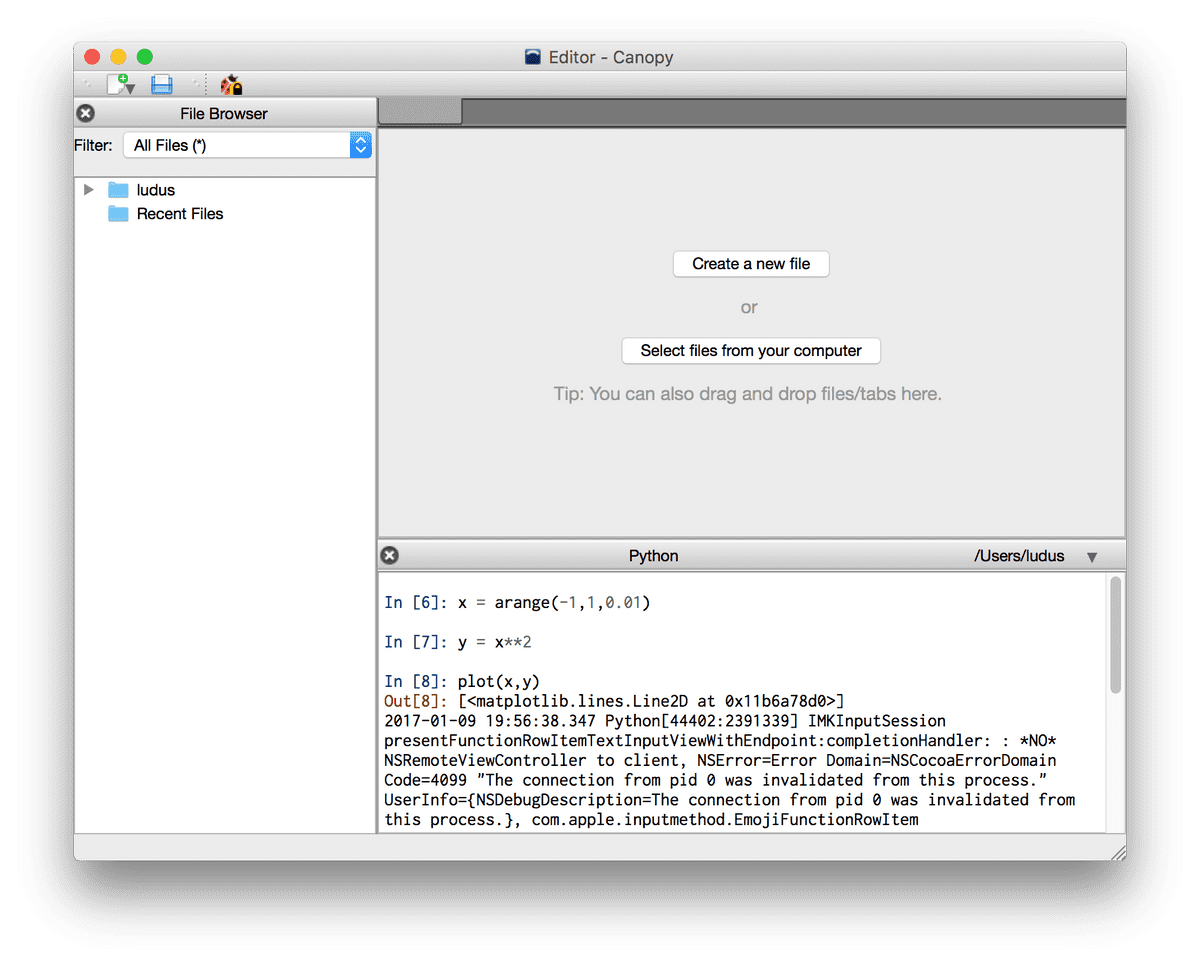This screenshot has height=966, width=1200.
Task: Click the save file toolbar icon
Action: point(161,84)
